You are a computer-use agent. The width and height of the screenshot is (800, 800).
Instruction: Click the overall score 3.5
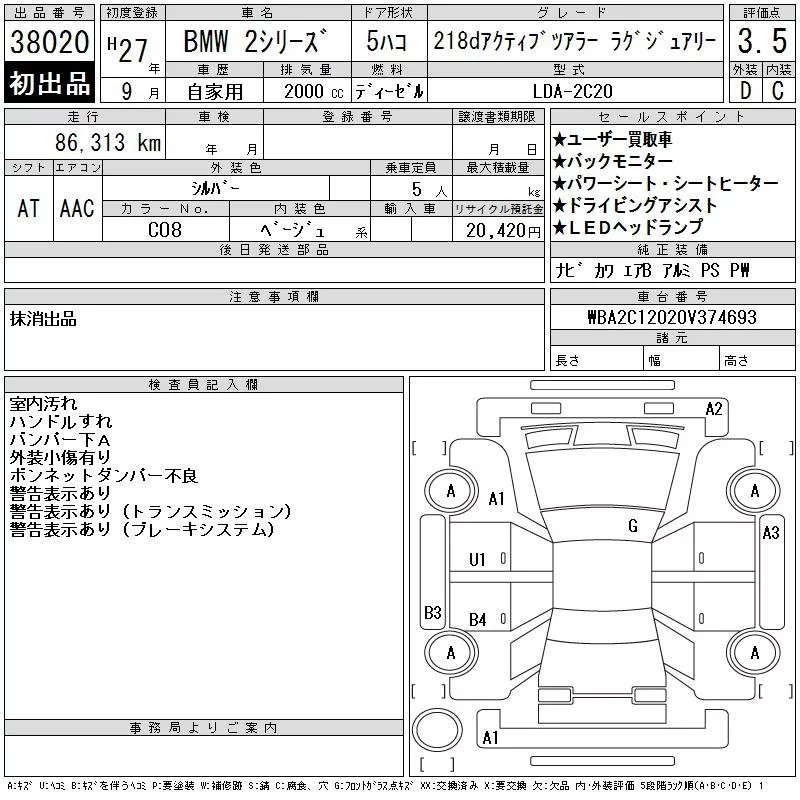(x=762, y=41)
